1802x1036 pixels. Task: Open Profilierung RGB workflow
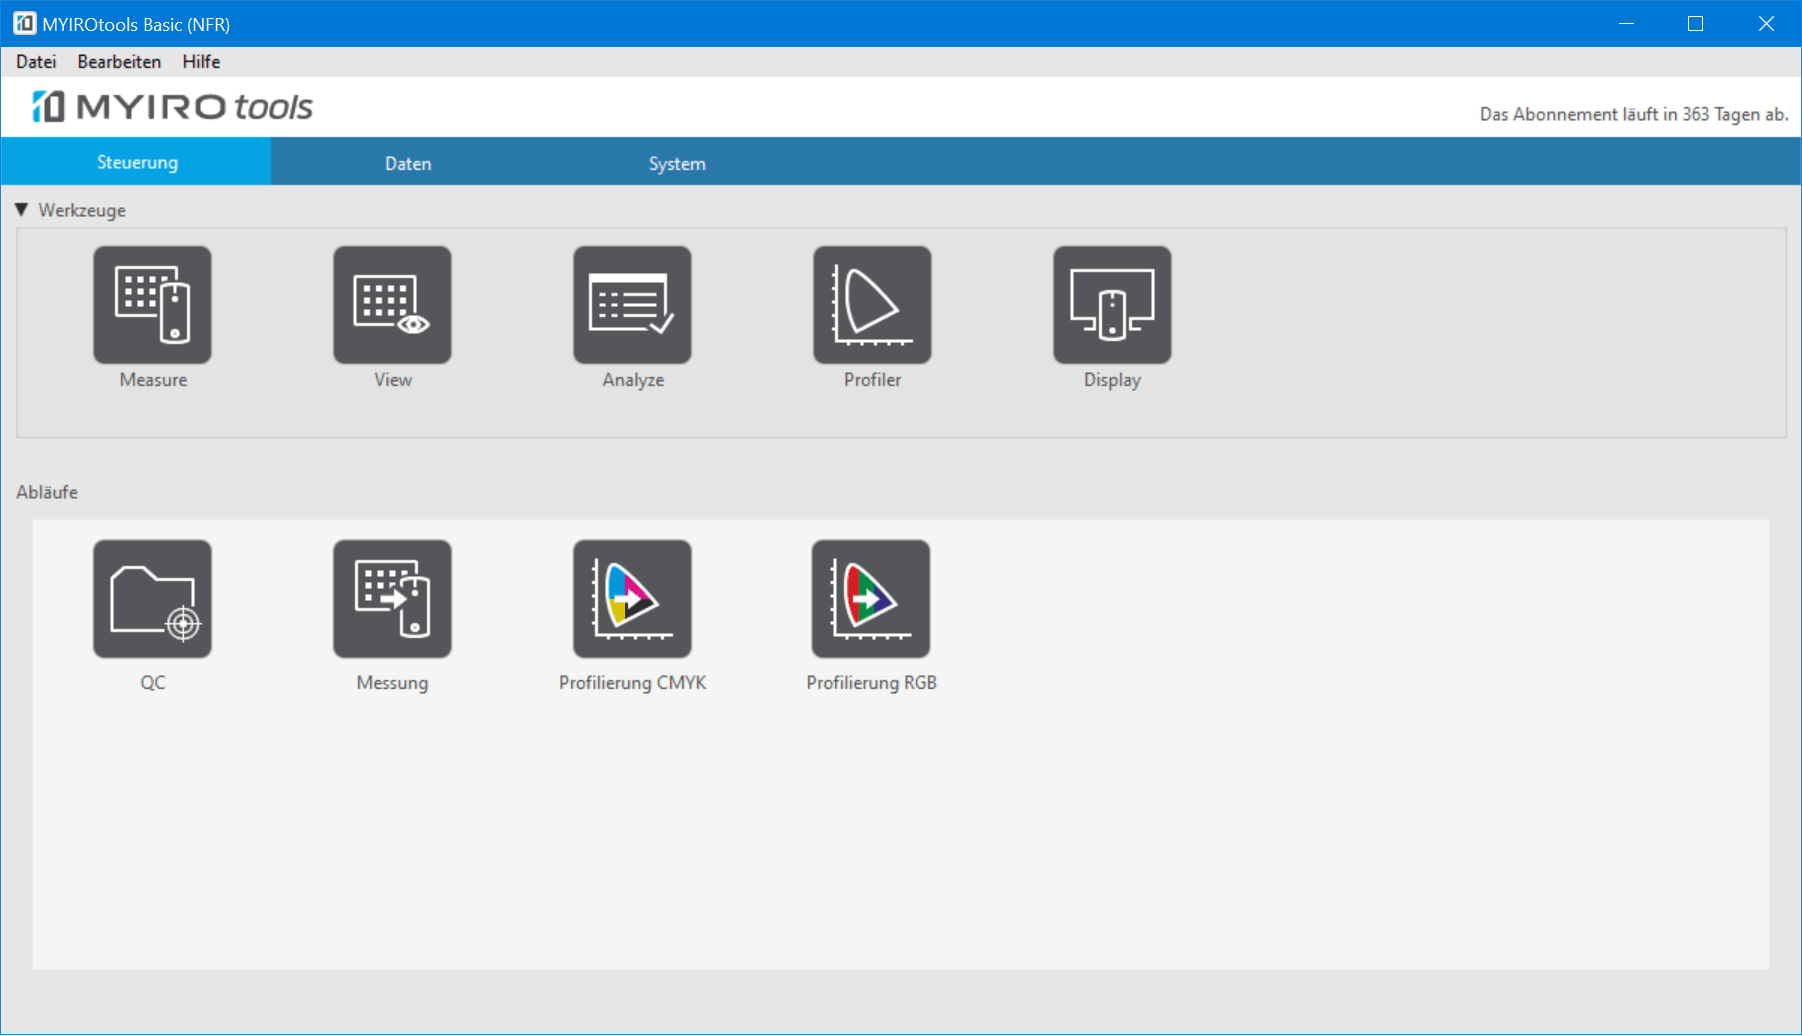coord(871,599)
